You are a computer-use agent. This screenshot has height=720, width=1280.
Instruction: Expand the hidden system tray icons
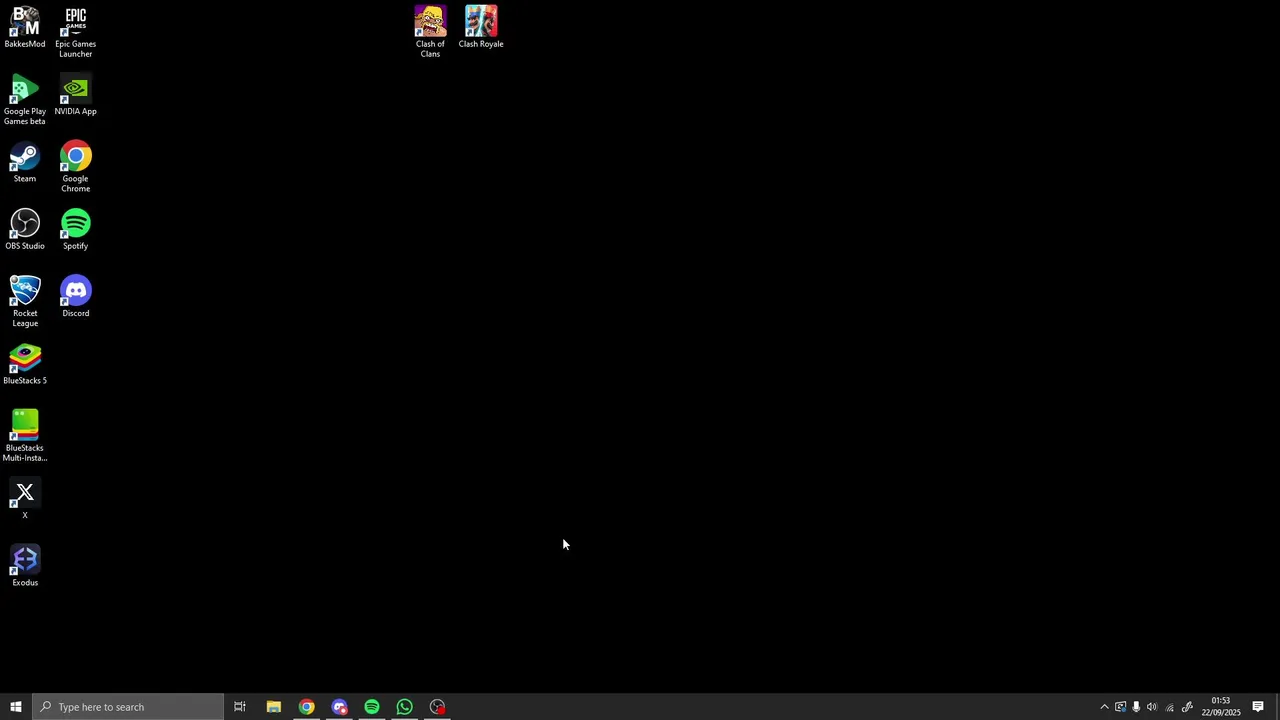(x=1104, y=707)
